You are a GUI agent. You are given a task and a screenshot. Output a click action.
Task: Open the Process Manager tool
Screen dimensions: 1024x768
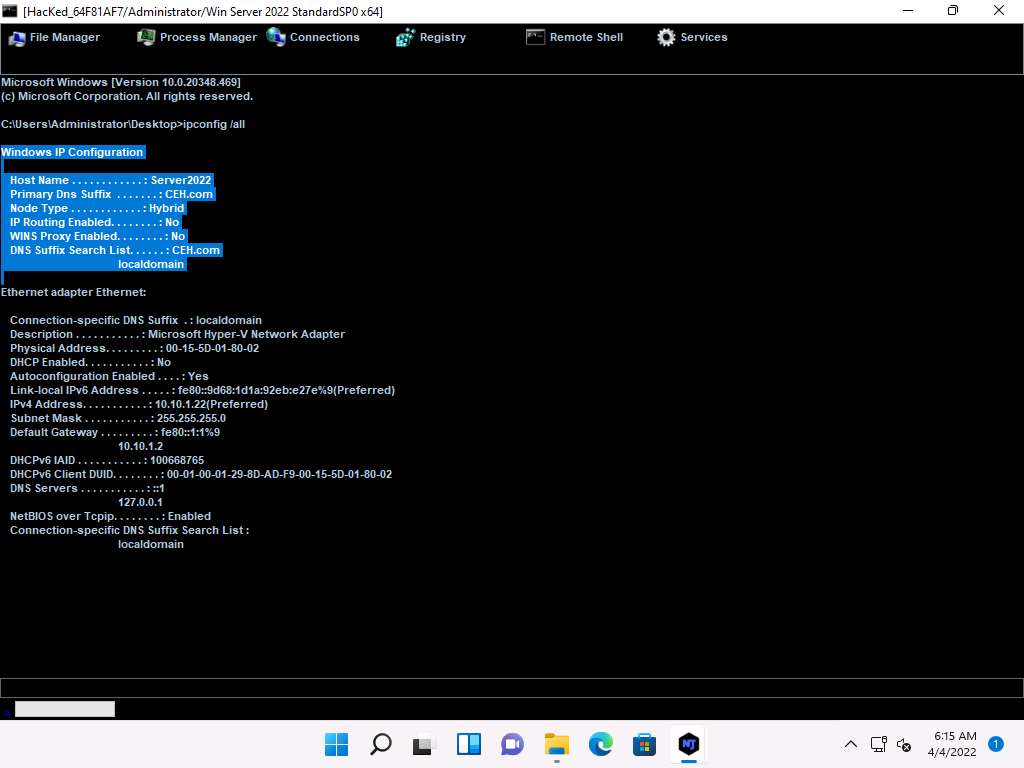tap(197, 37)
